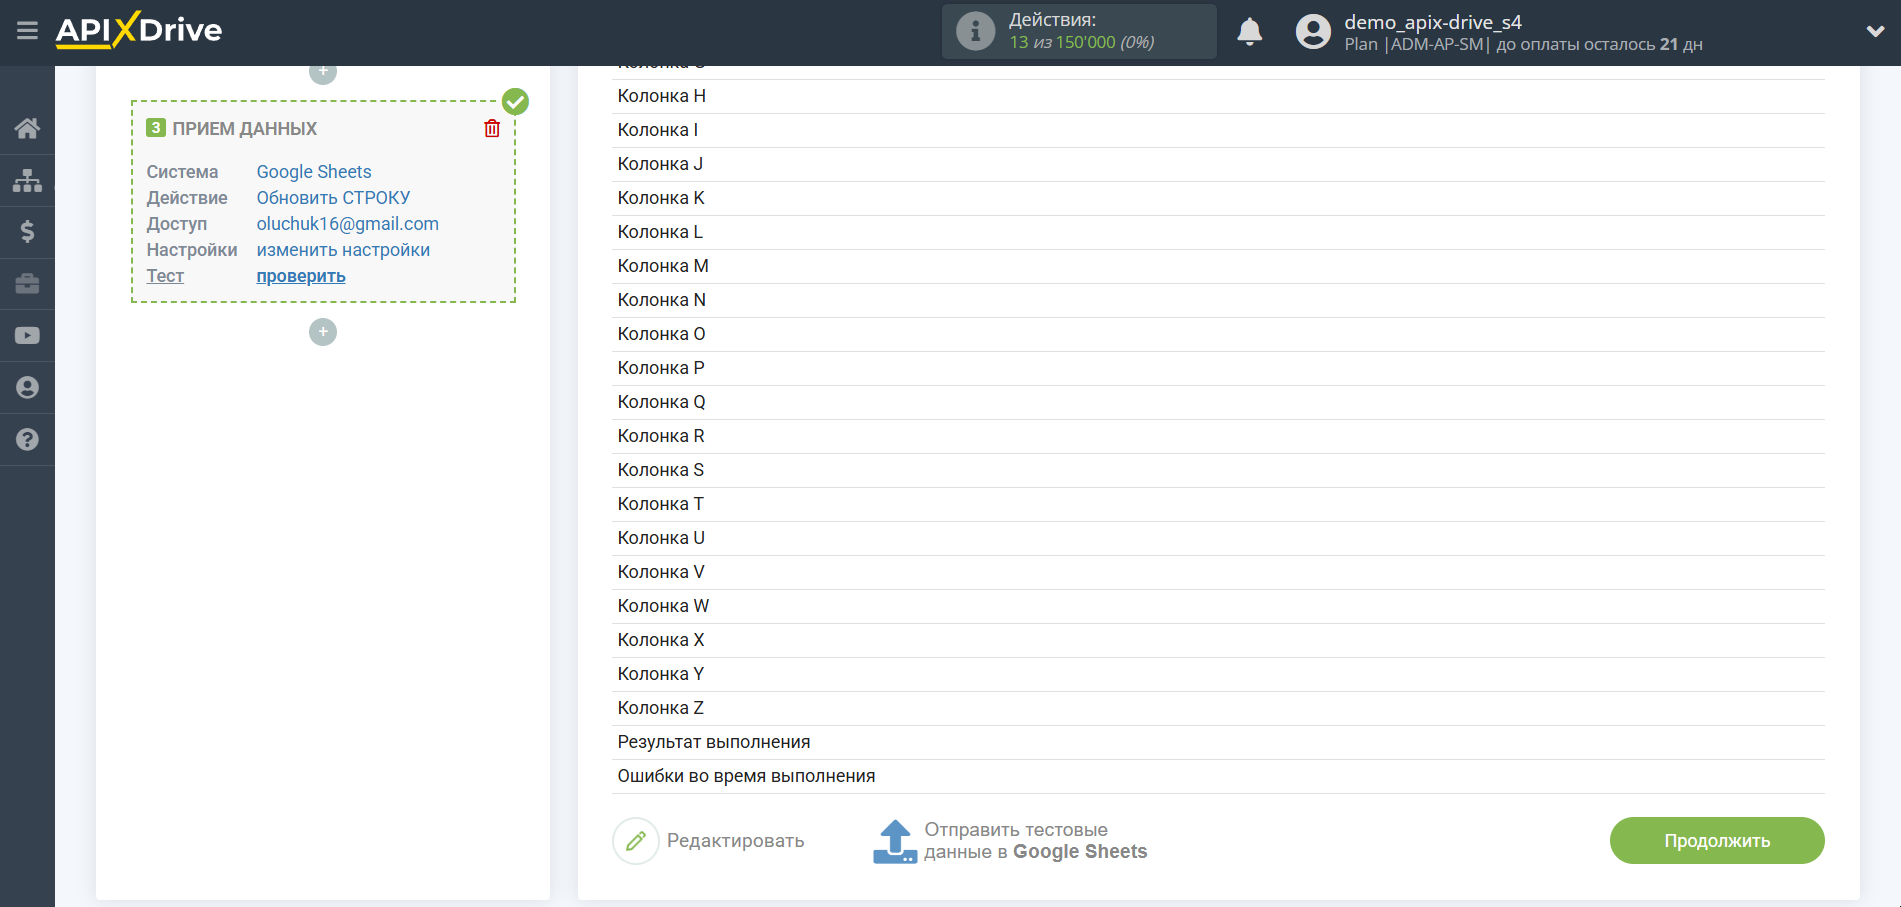Open the проверить test link
Screen dimensions: 1901x907
[301, 276]
